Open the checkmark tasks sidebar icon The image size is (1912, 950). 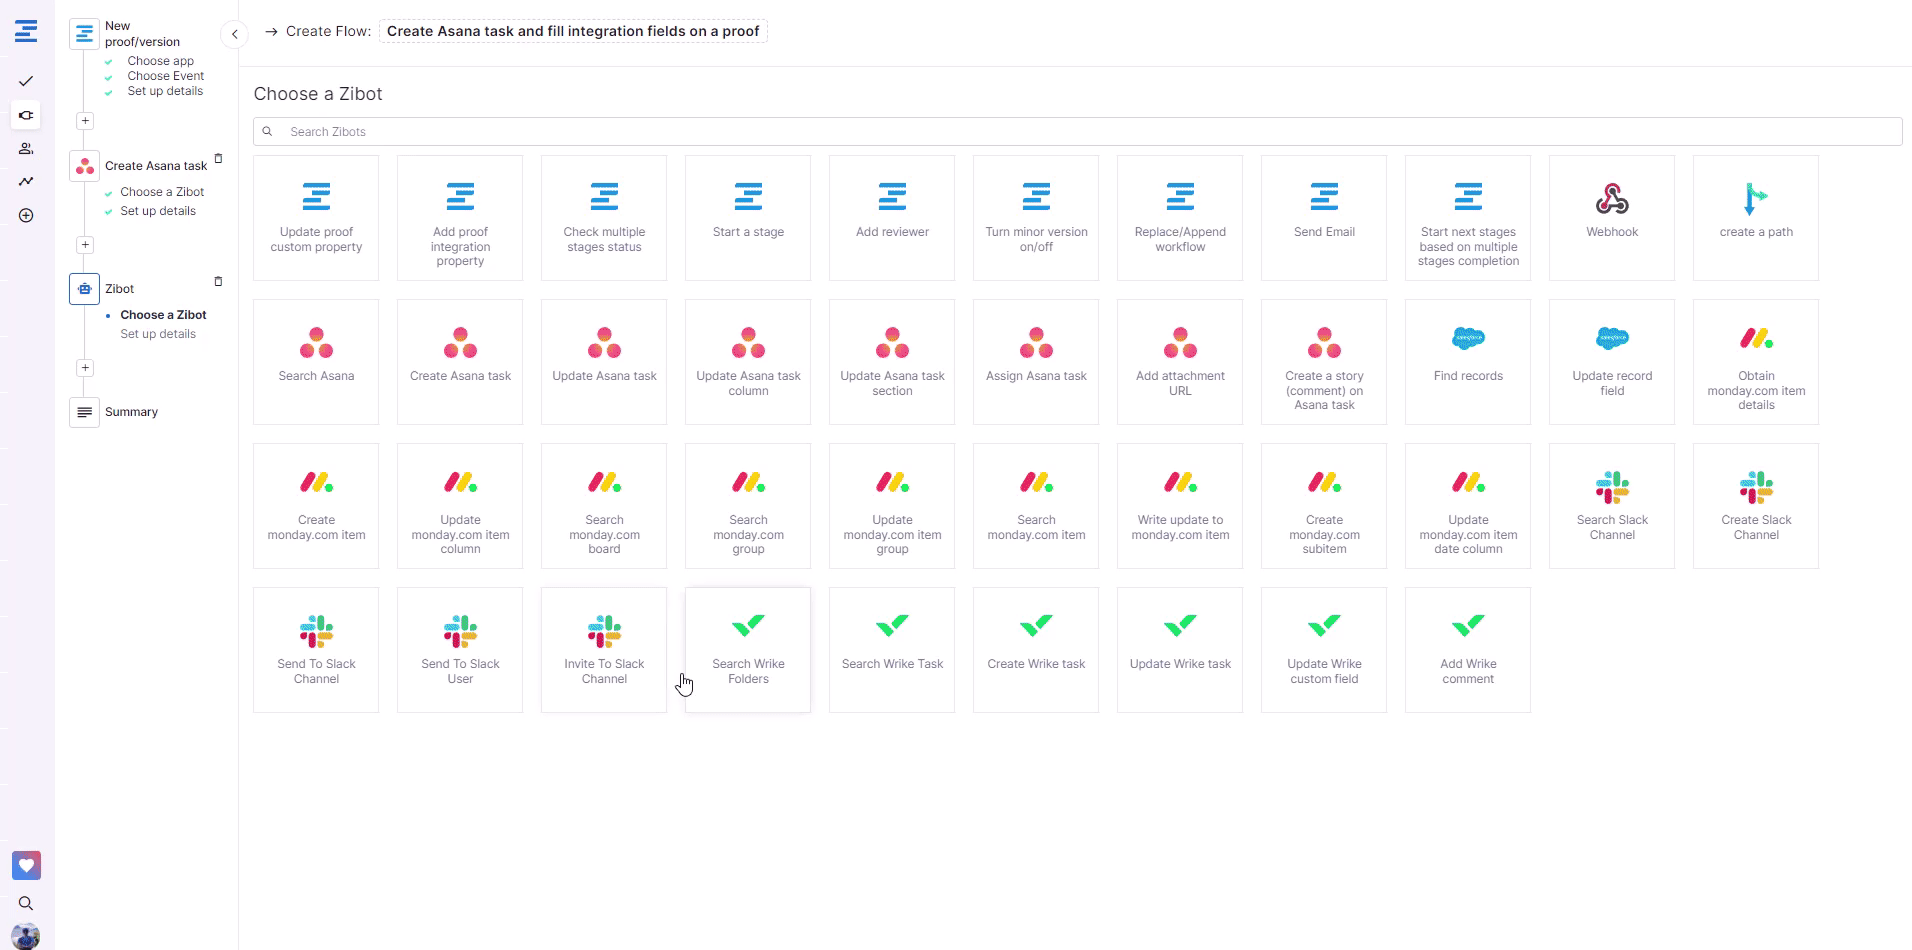pyautogui.click(x=26, y=81)
